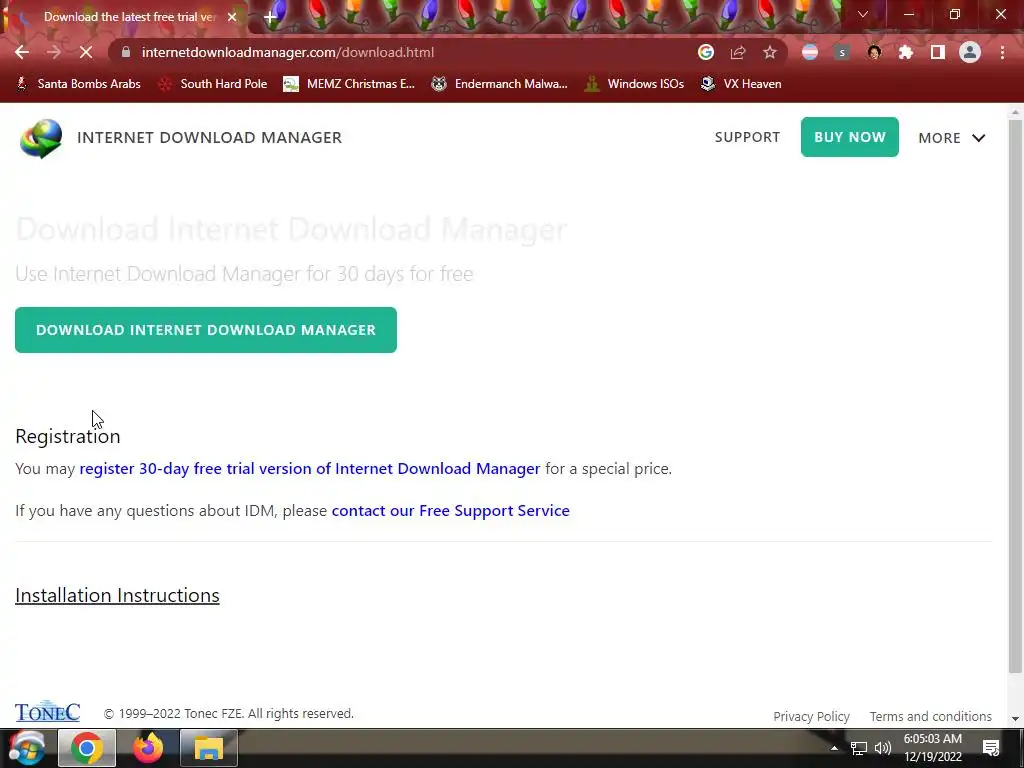
Task: Open the Windows ISOs bookmark
Action: 634,84
